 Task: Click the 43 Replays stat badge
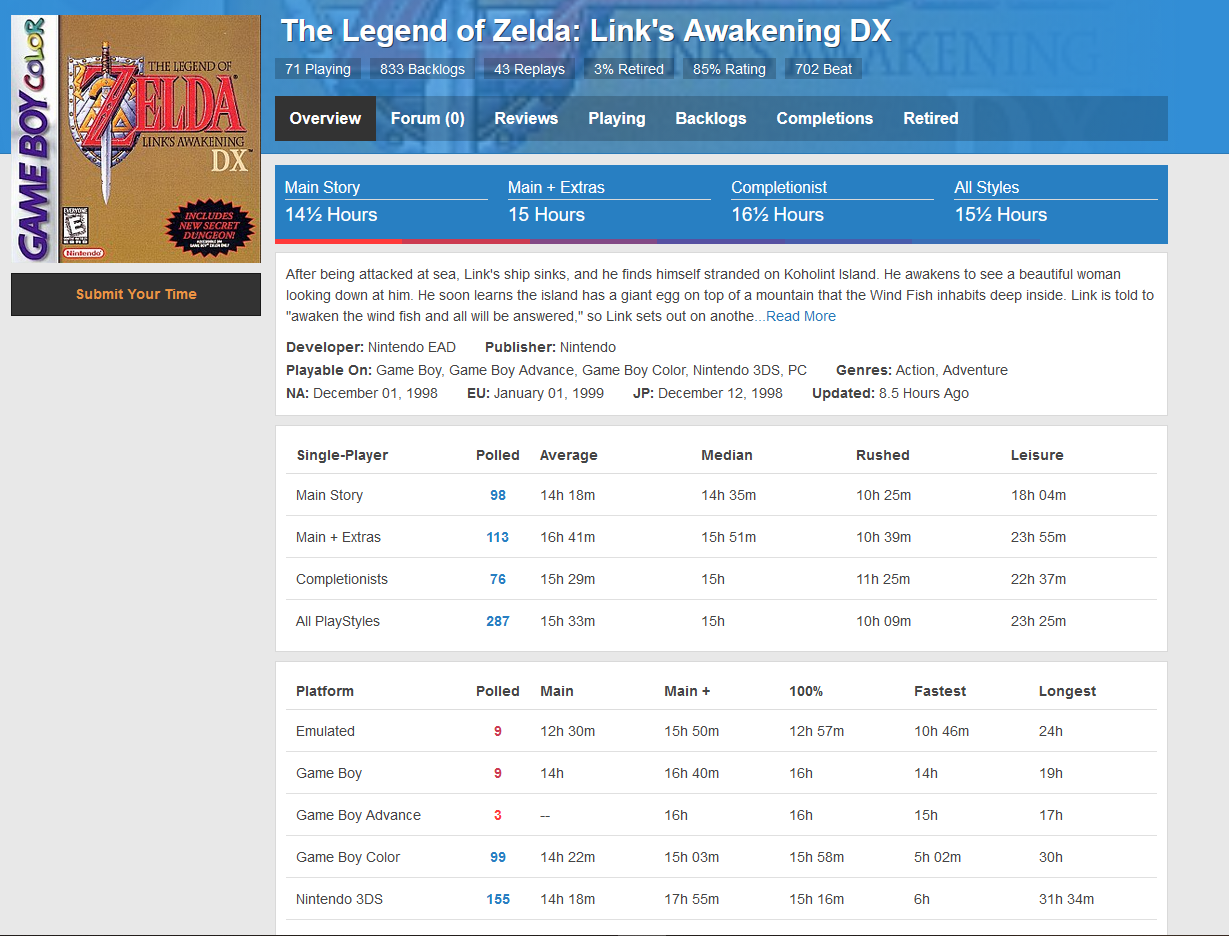pos(529,69)
